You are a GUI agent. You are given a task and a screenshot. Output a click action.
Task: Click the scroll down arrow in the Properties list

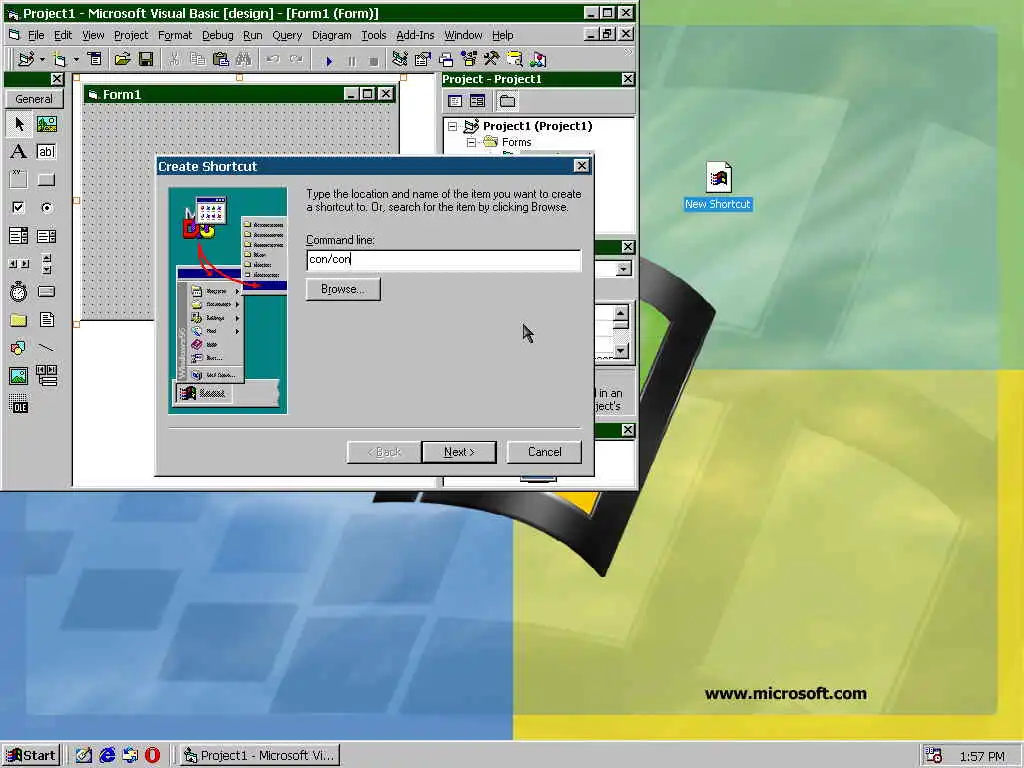[x=620, y=351]
